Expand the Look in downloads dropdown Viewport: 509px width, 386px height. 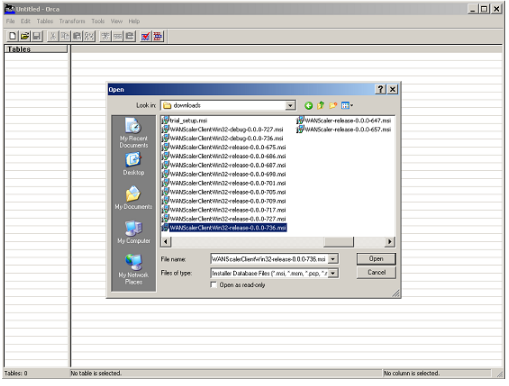click(x=290, y=106)
